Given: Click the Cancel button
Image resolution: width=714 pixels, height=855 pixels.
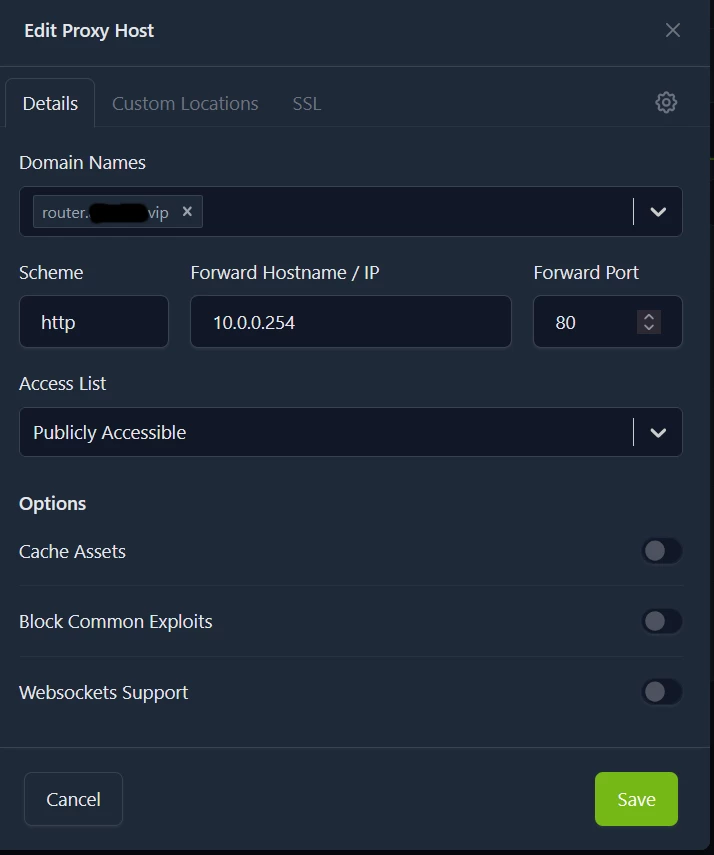Looking at the screenshot, I should tap(73, 799).
